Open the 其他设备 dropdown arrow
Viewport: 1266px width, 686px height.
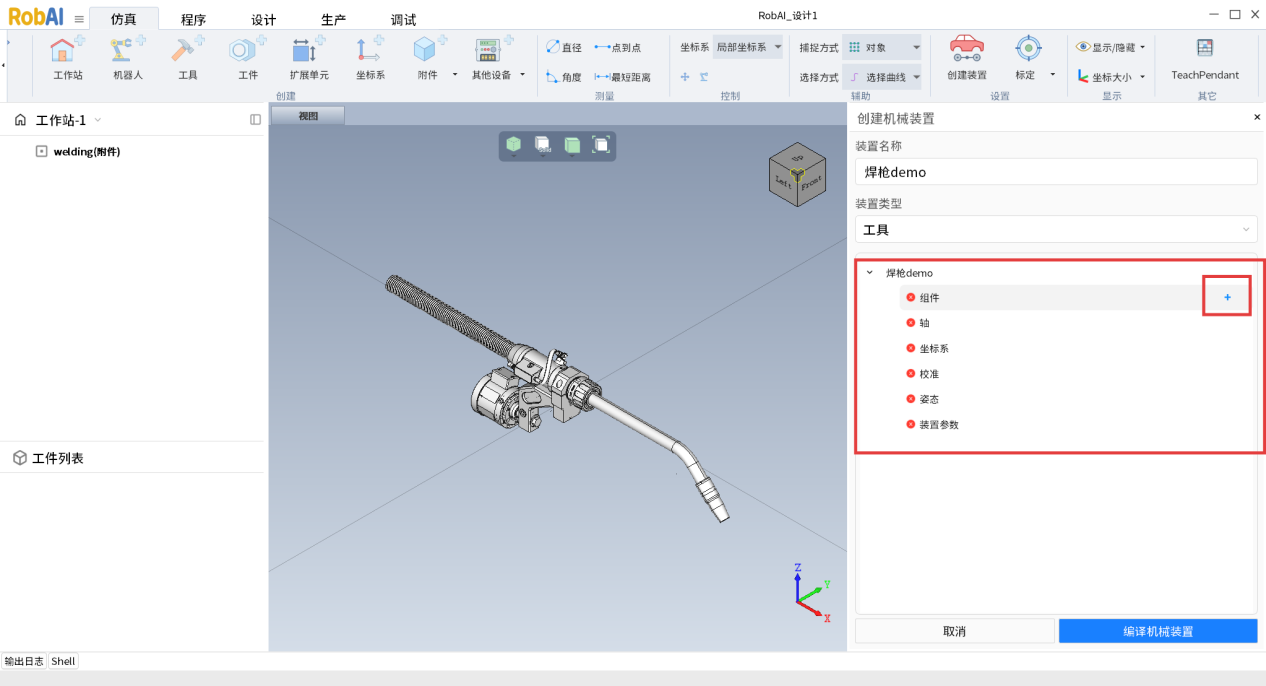click(522, 75)
